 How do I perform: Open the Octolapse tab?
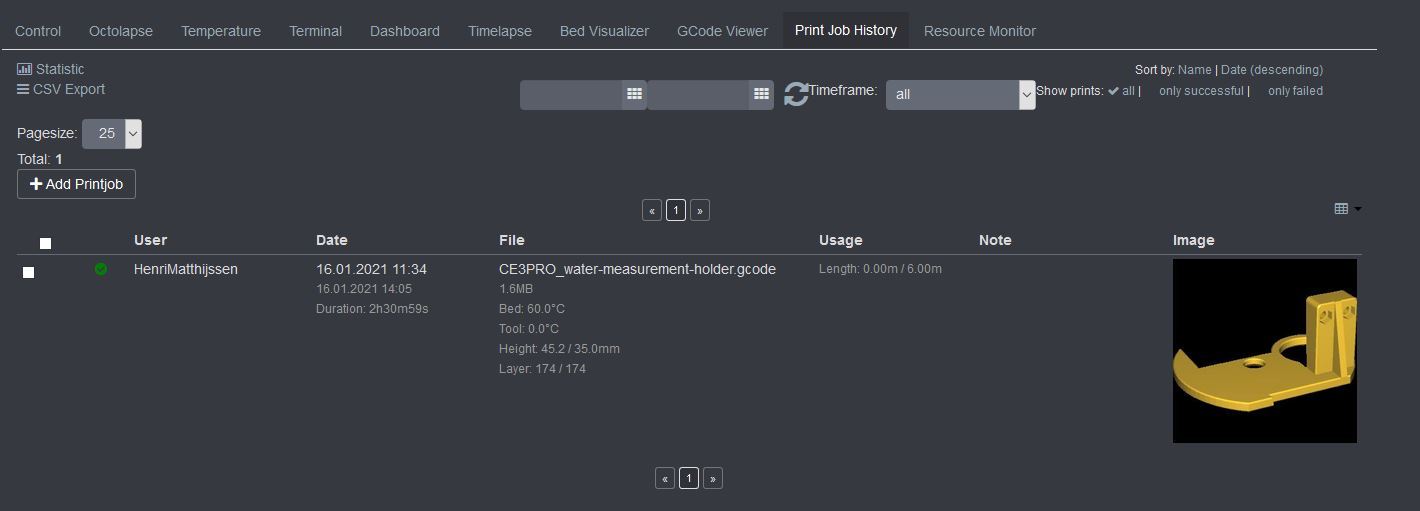coord(121,31)
